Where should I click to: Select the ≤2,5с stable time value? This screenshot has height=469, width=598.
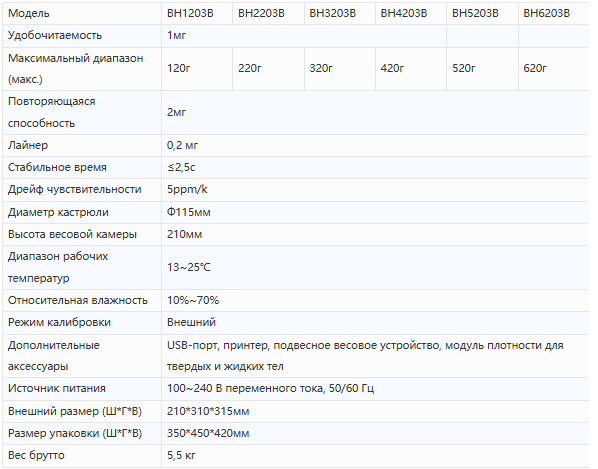click(x=181, y=167)
